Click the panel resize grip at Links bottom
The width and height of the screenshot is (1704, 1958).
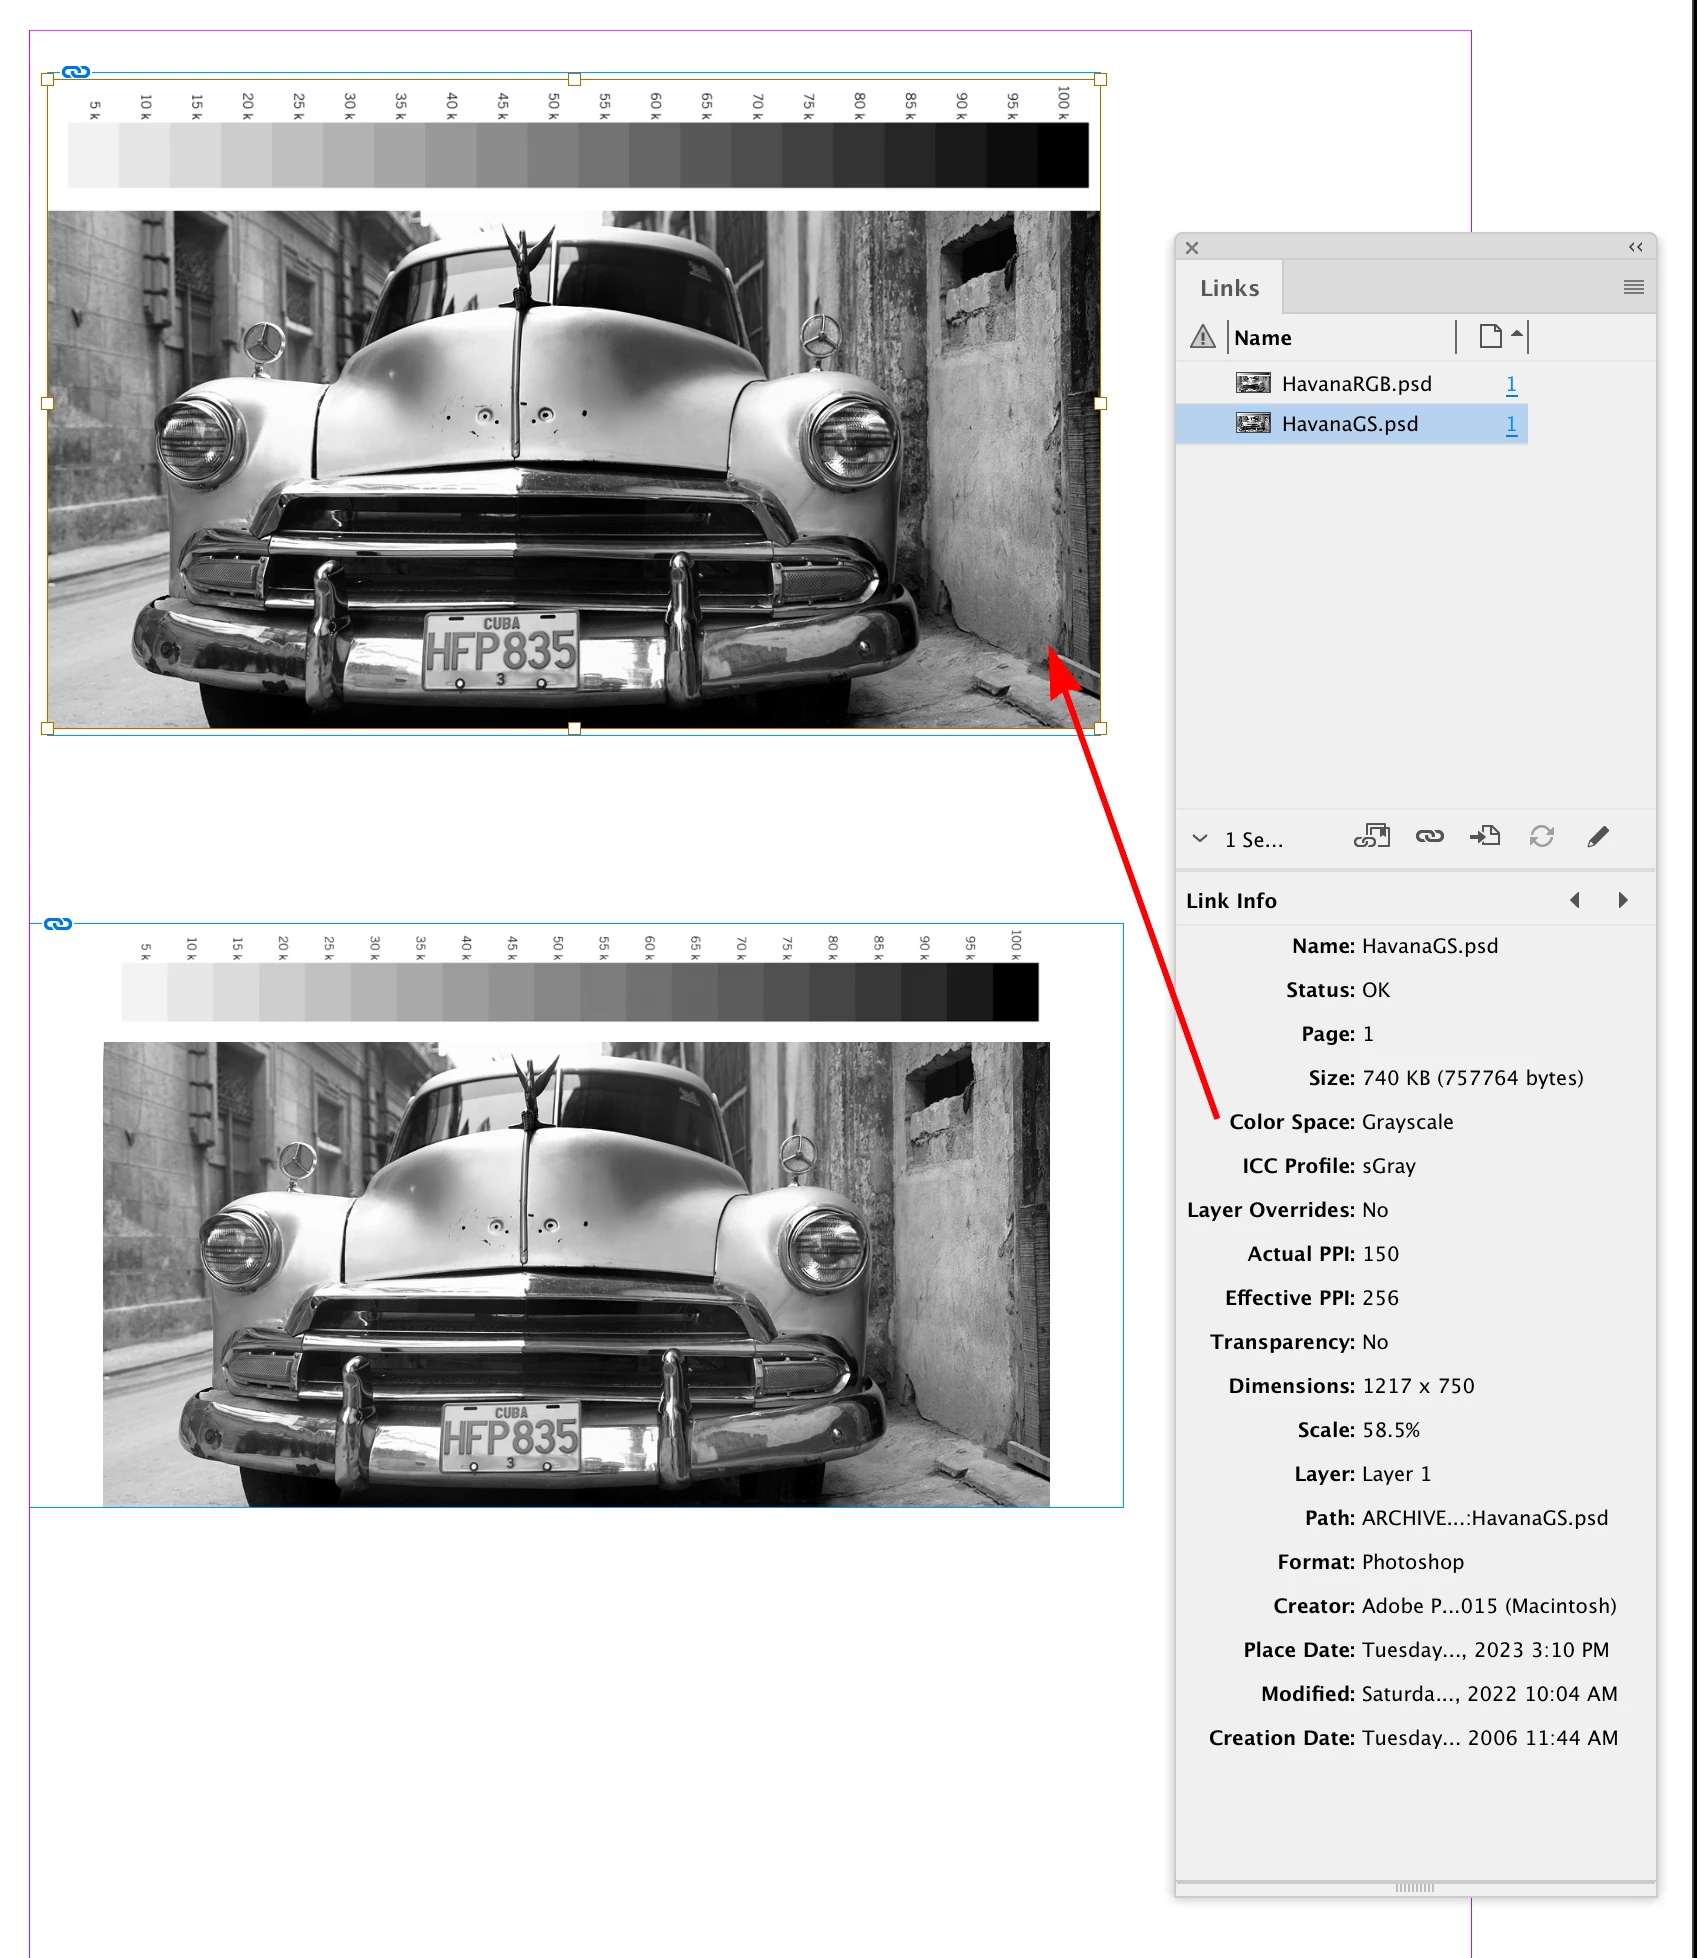point(1414,1888)
